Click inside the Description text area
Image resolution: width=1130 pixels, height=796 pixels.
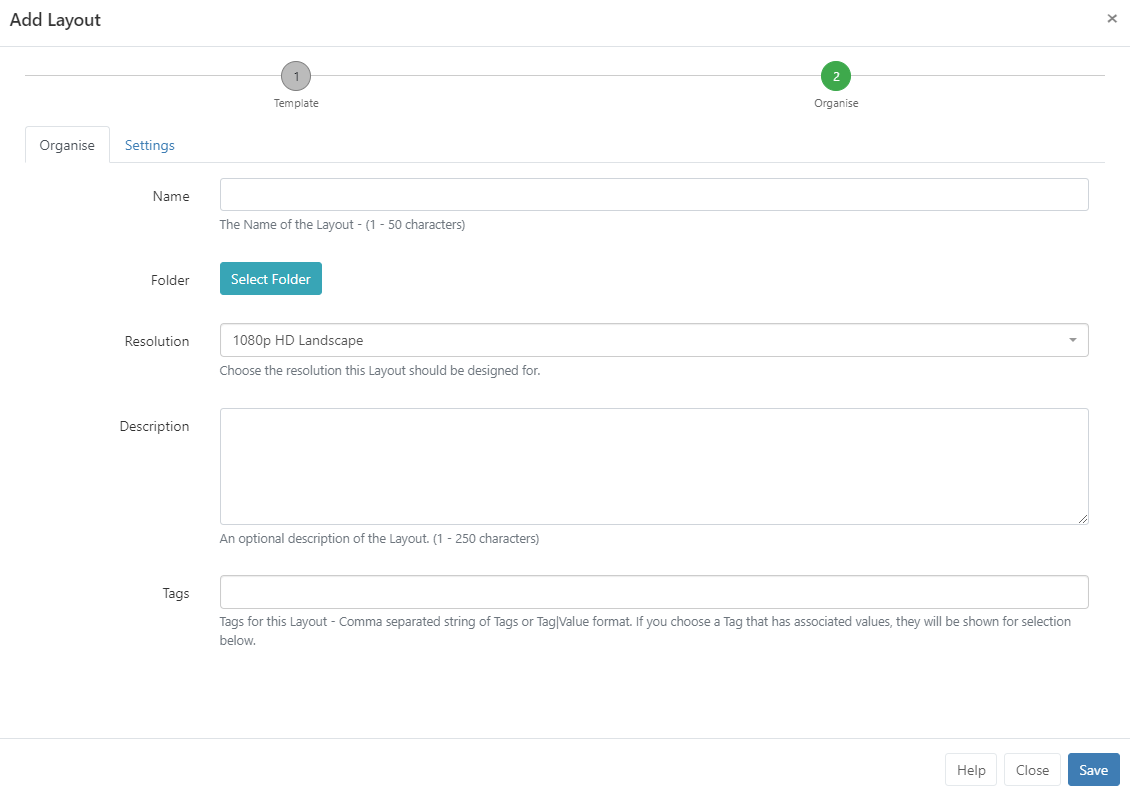point(653,465)
